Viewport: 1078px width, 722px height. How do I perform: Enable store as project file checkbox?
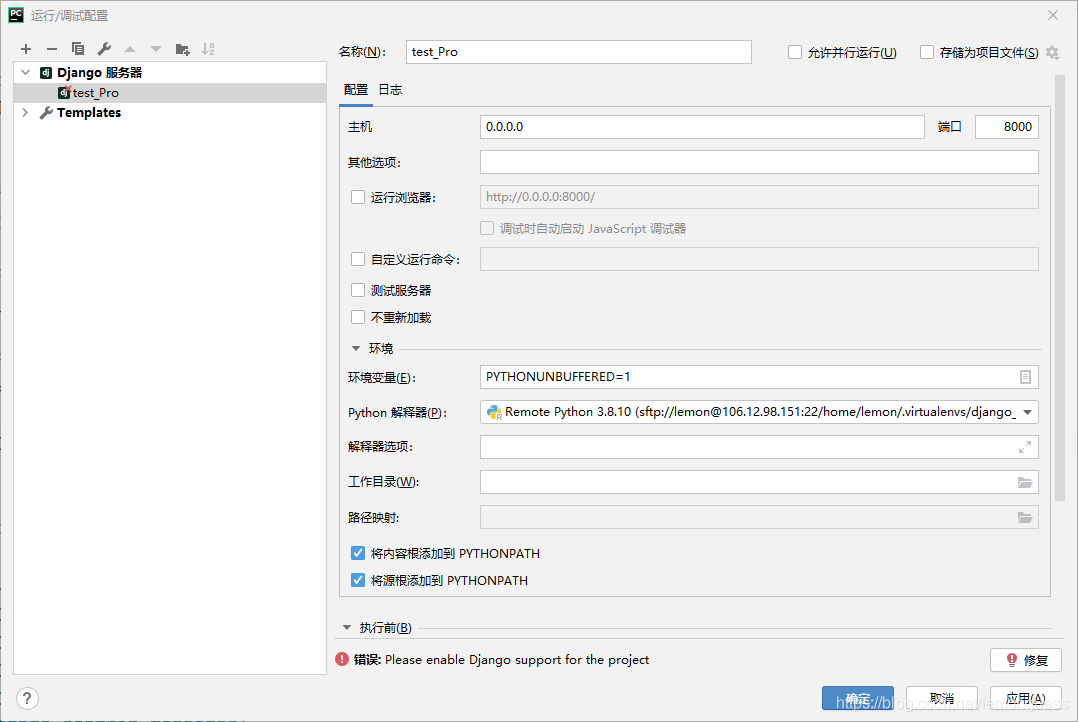tap(927, 52)
